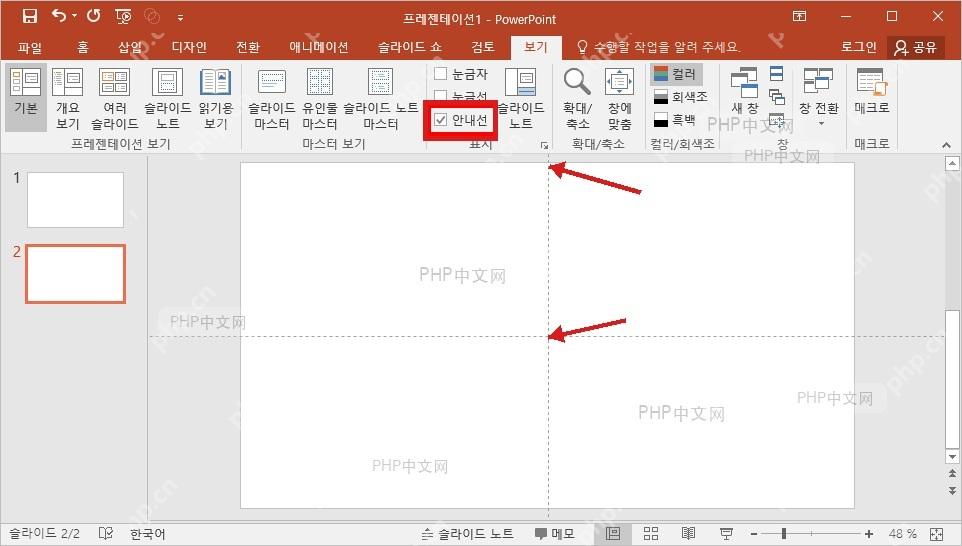This screenshot has width=962, height=546.
Task: Toggle 슬라이드 노트 in status bar
Action: 468,534
